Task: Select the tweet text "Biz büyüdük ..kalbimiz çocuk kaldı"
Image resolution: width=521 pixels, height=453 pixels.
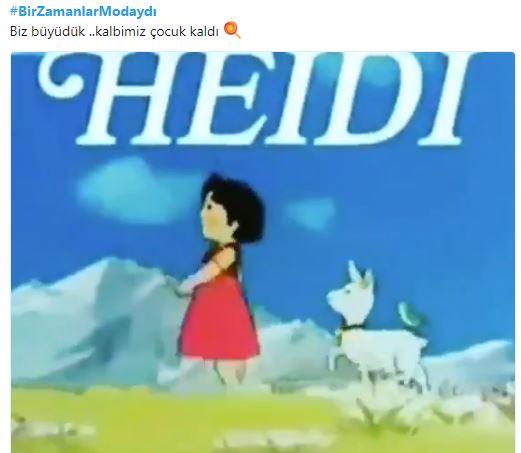Action: coord(114,32)
